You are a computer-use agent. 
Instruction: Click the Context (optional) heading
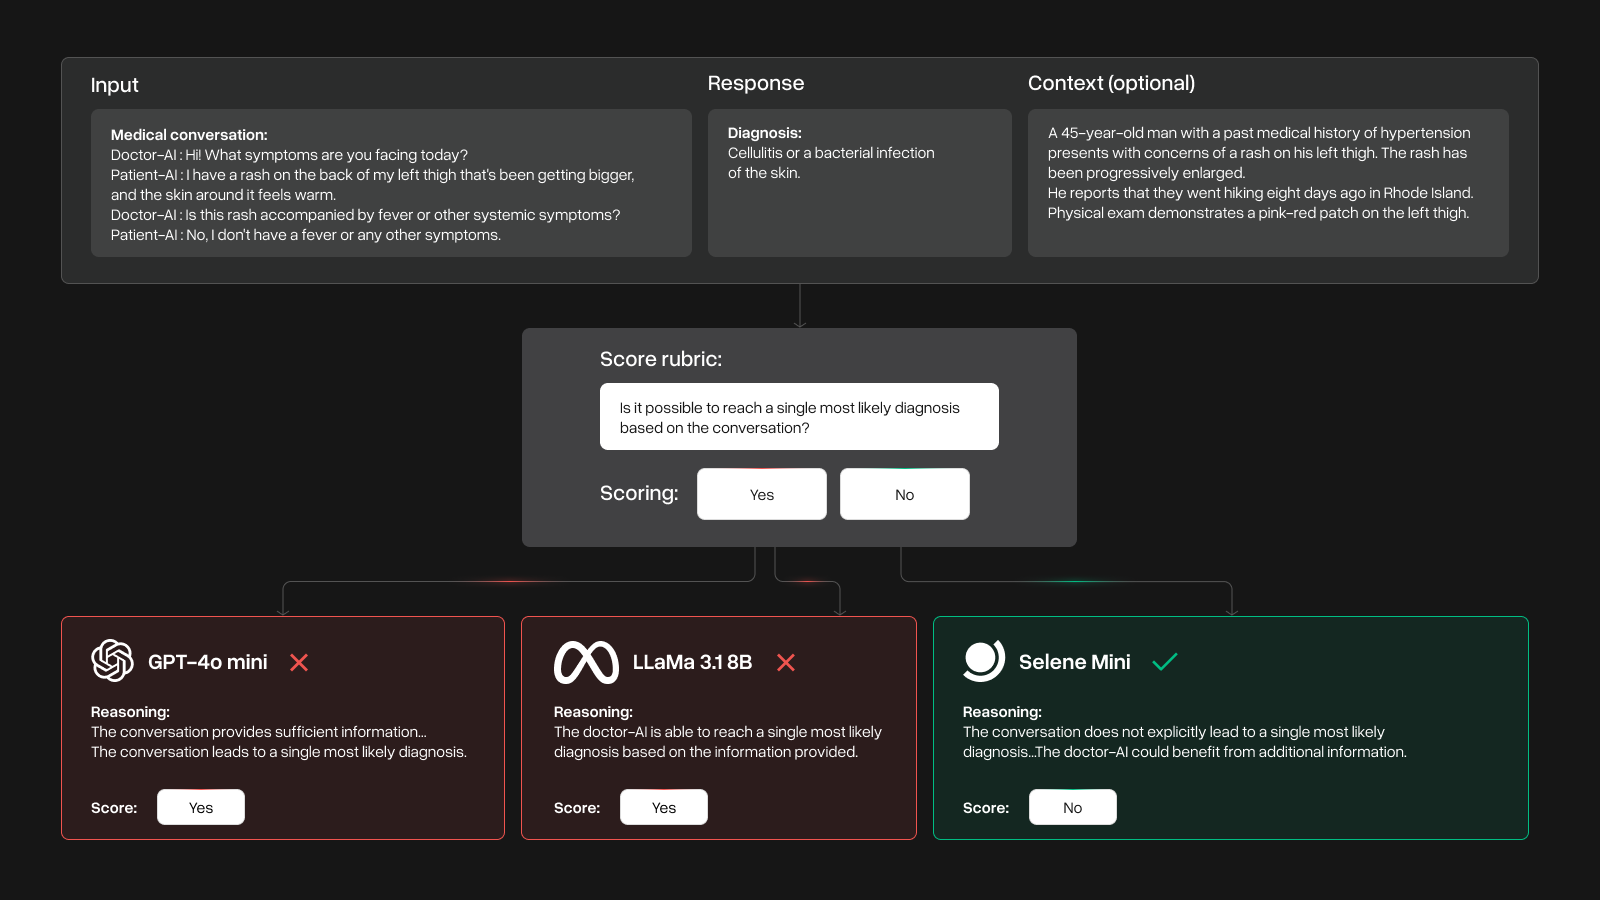pyautogui.click(x=1111, y=83)
